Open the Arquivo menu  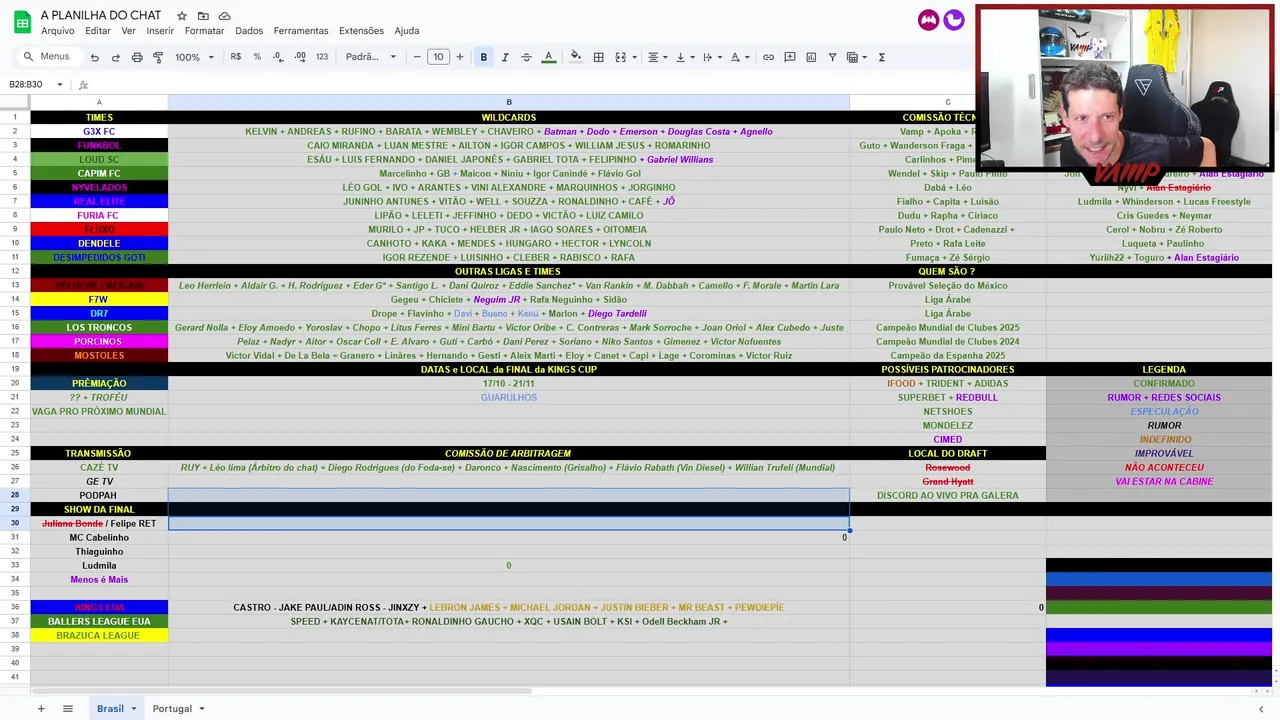(x=58, y=31)
